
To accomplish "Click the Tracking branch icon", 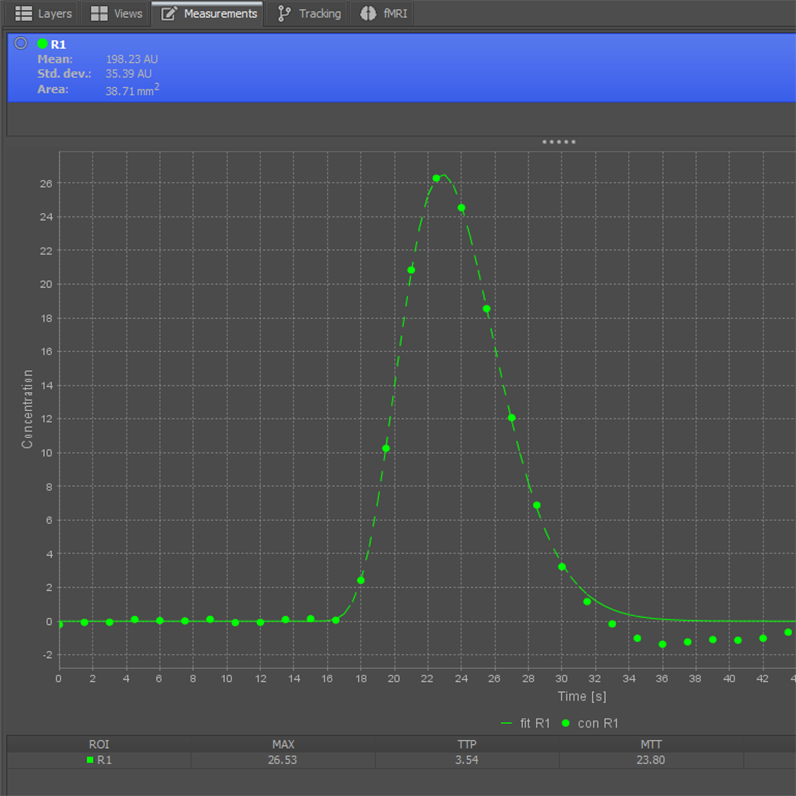I will pos(284,14).
